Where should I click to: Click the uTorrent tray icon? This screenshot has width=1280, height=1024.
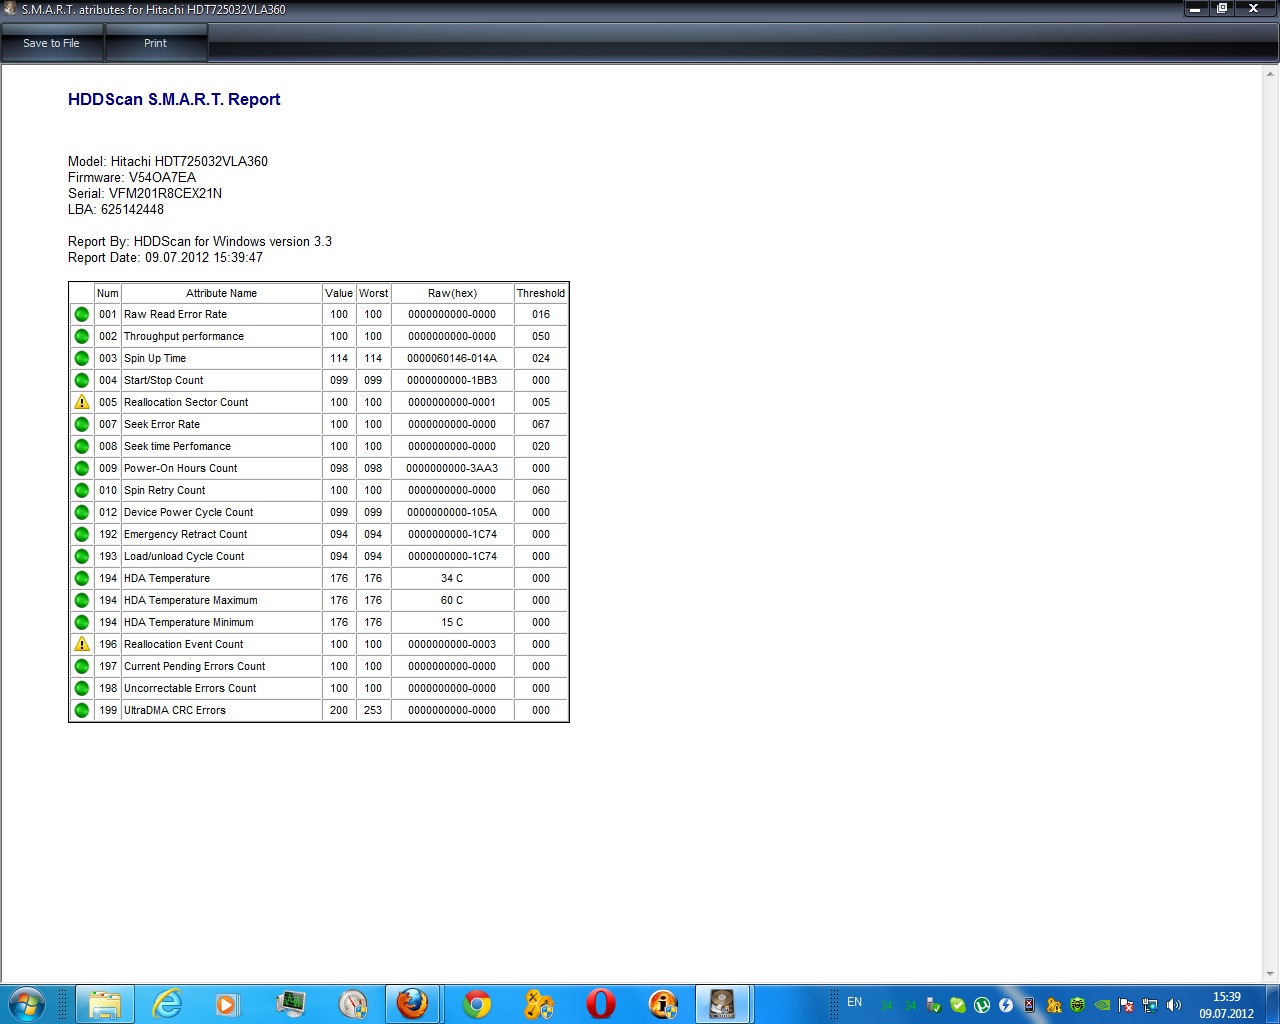tap(982, 1005)
